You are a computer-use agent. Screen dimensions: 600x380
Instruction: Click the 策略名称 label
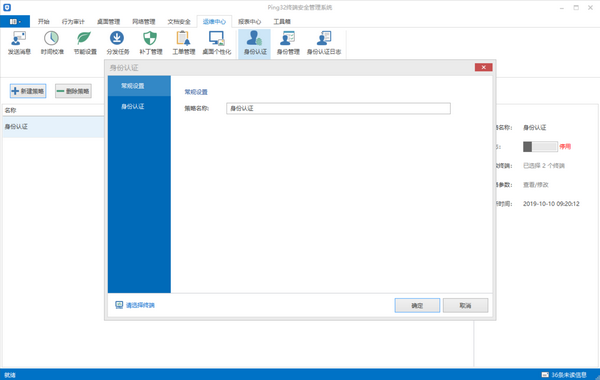[196, 108]
